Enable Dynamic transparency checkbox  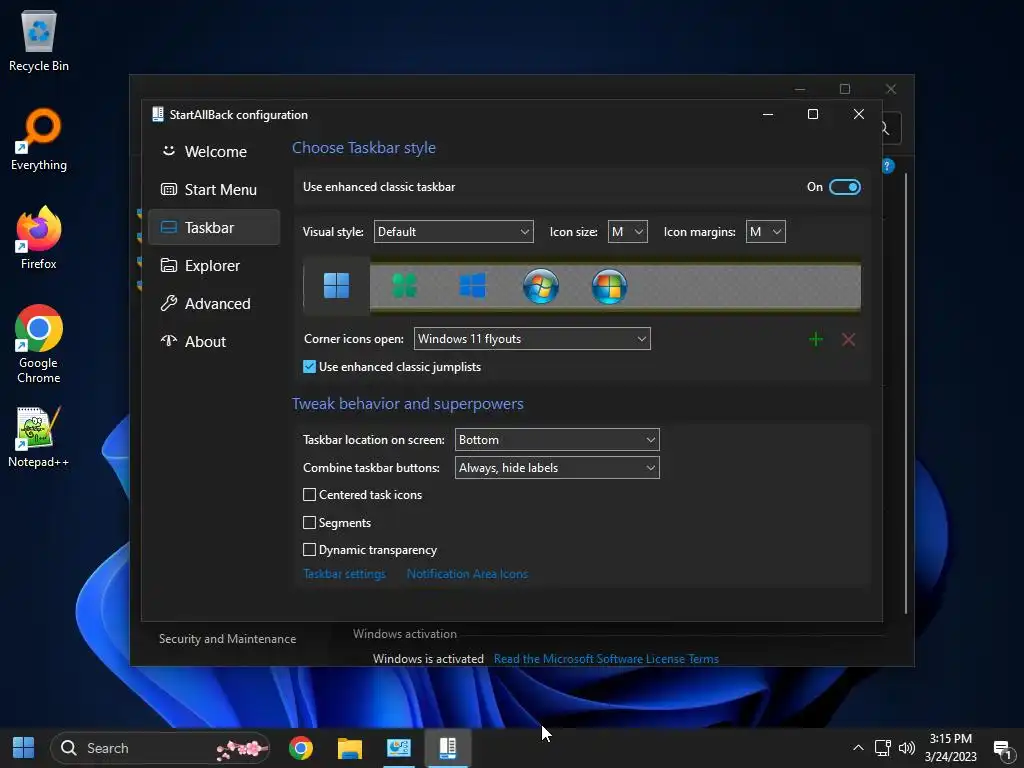[310, 550]
